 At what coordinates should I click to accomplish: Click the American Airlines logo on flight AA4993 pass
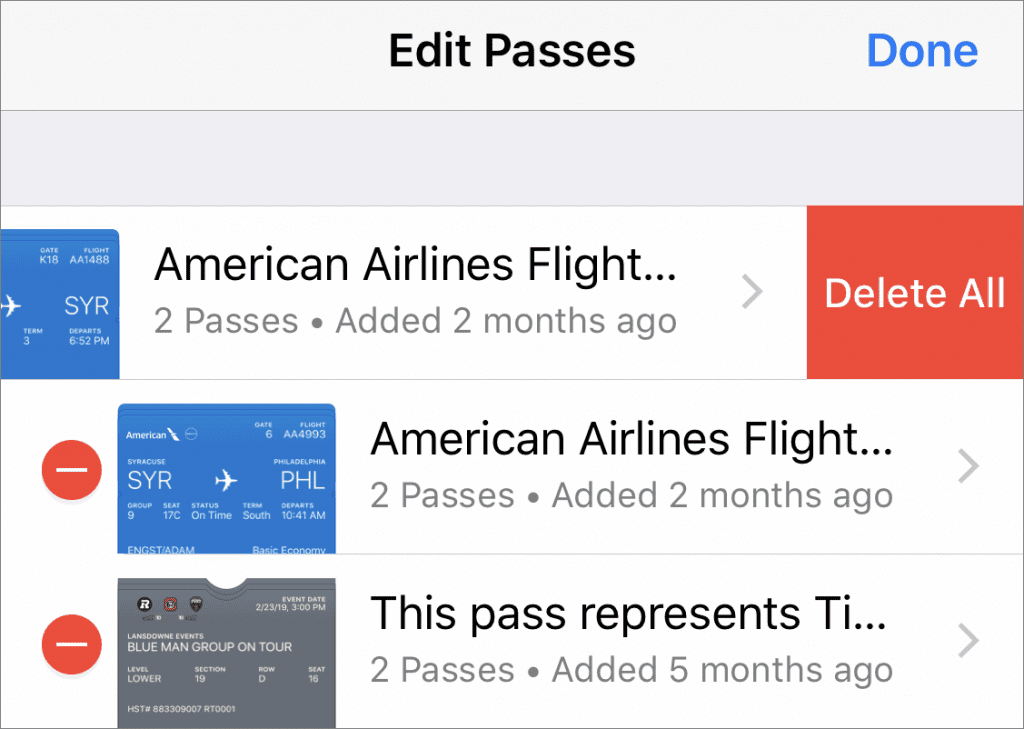click(x=152, y=435)
